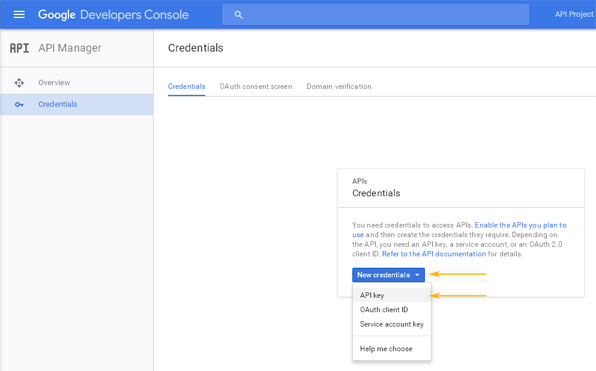
Task: Choose Service account key from menu
Action: pos(392,324)
